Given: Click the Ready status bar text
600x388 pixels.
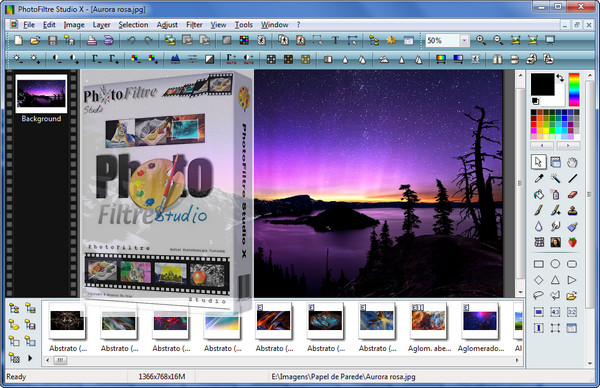Looking at the screenshot, I should pos(16,377).
